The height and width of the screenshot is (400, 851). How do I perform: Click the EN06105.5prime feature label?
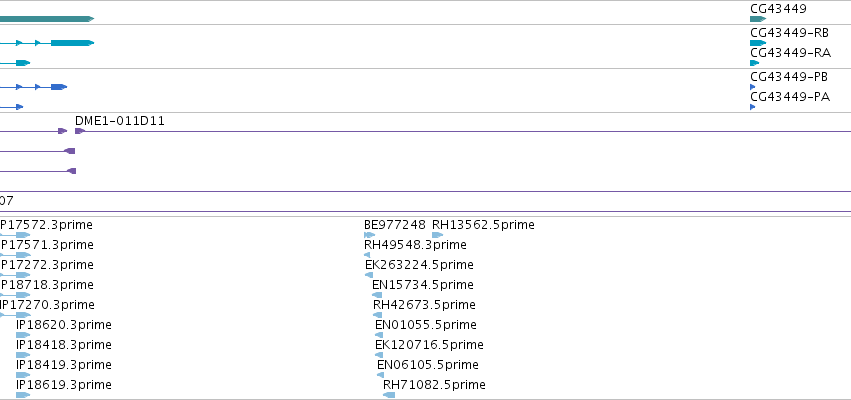click(428, 365)
